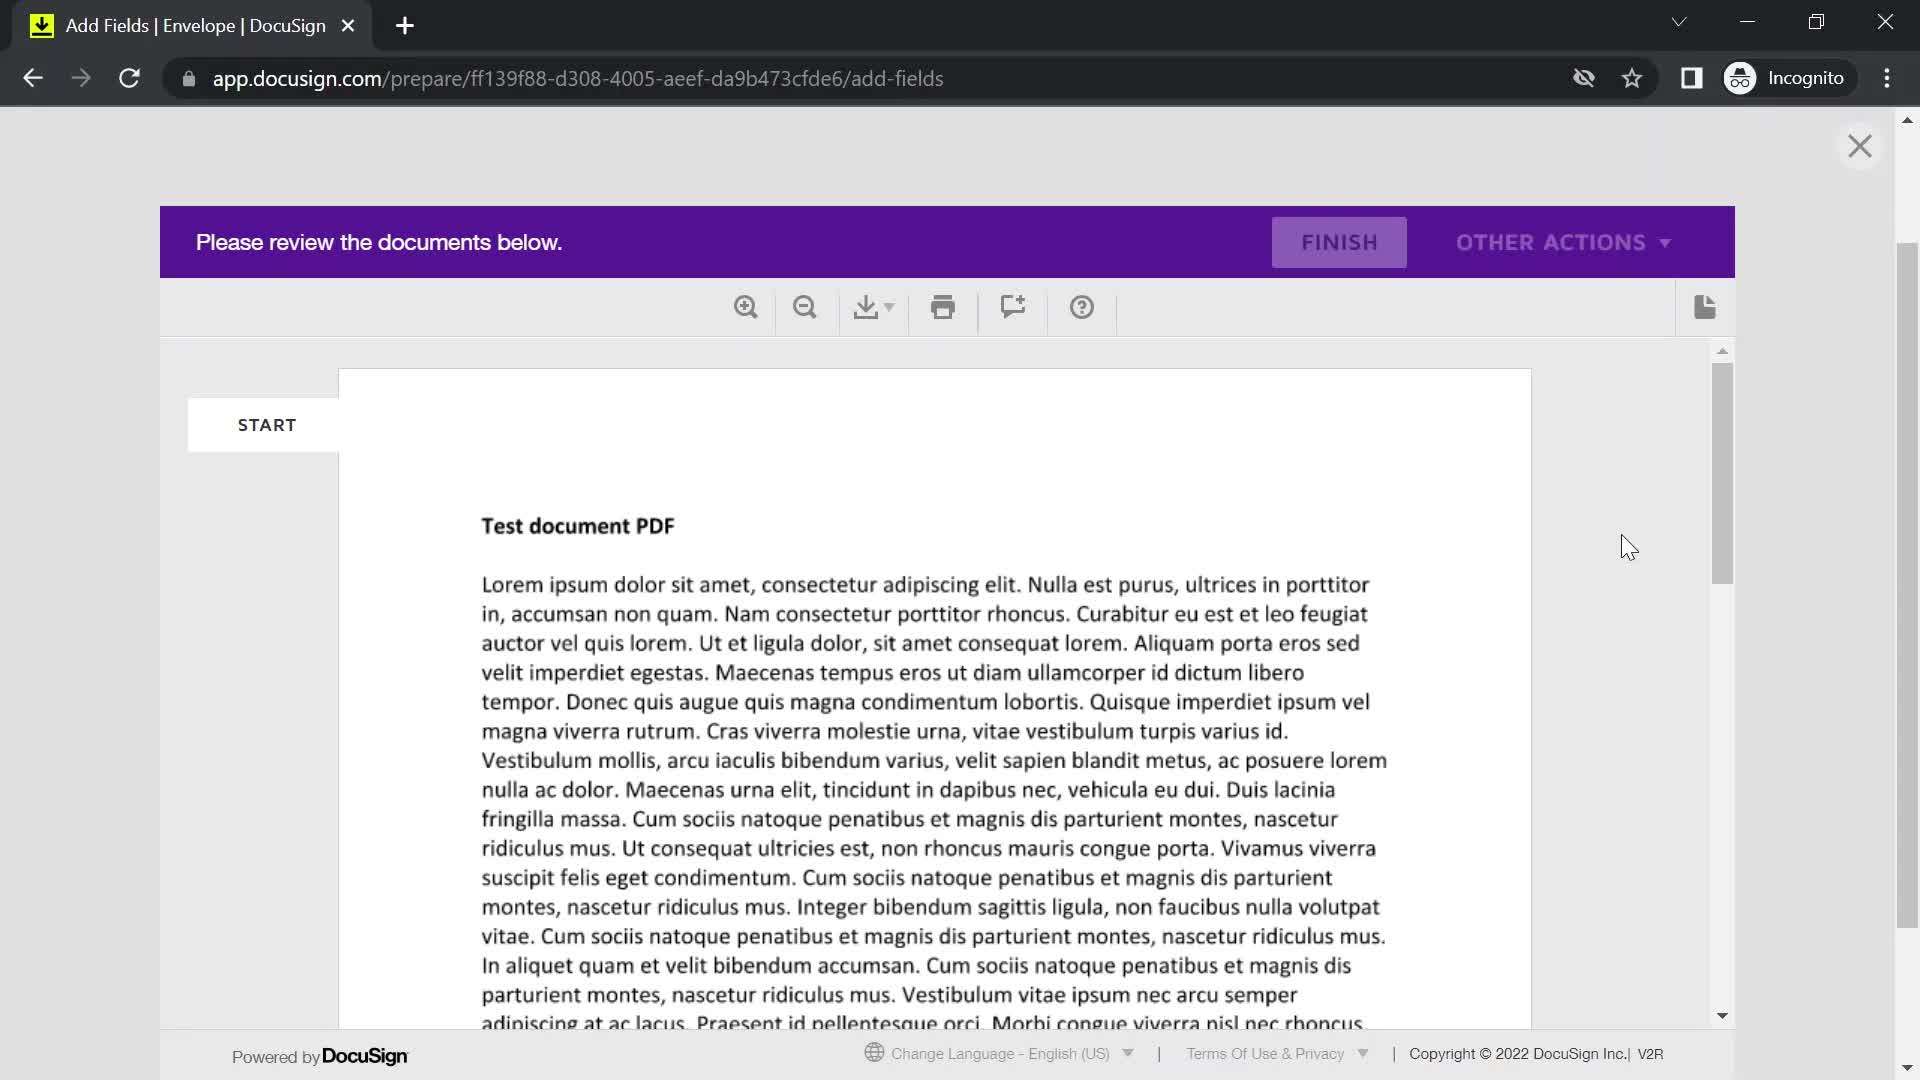The height and width of the screenshot is (1080, 1920).
Task: Expand the OTHER ACTIONS dropdown menu
Action: (1563, 241)
